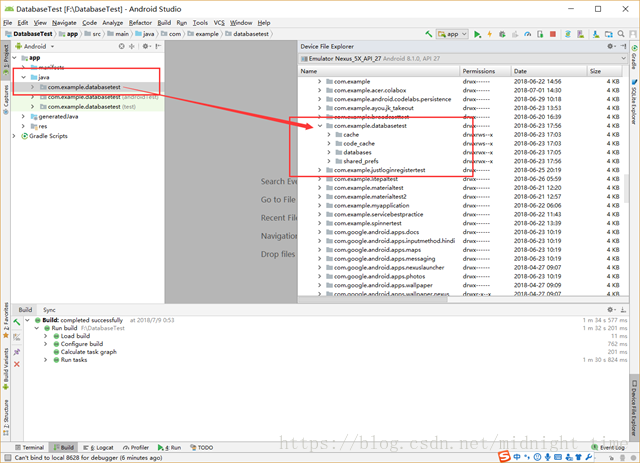Expand the Gradle Scripts node
Screen dimensions: 640x463
point(14,136)
